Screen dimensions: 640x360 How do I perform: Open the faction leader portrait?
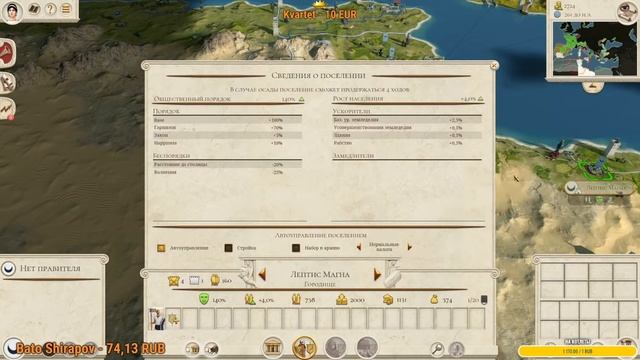click(12, 11)
